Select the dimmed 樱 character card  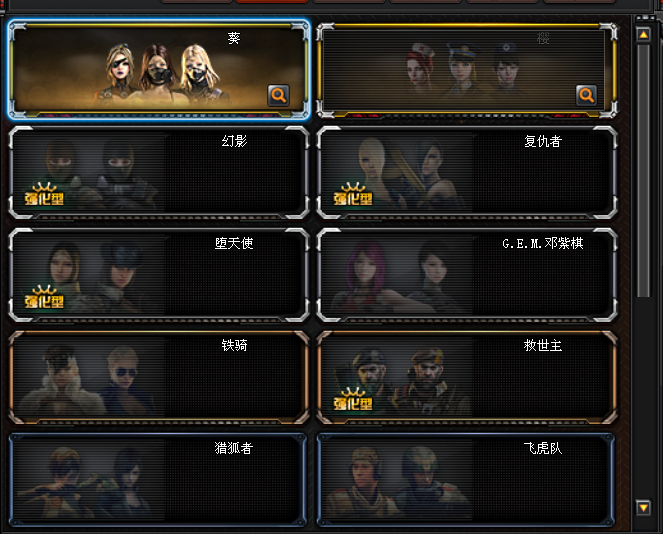467,70
